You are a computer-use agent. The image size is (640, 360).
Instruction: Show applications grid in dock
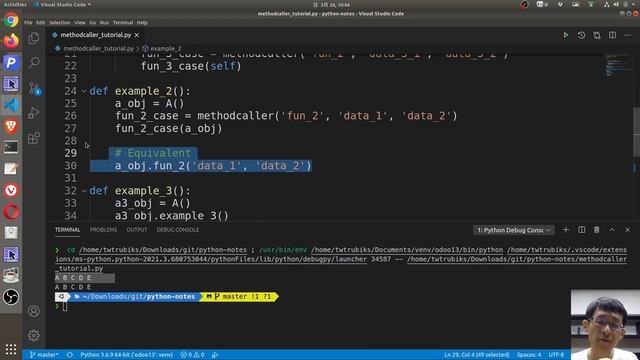point(11,349)
